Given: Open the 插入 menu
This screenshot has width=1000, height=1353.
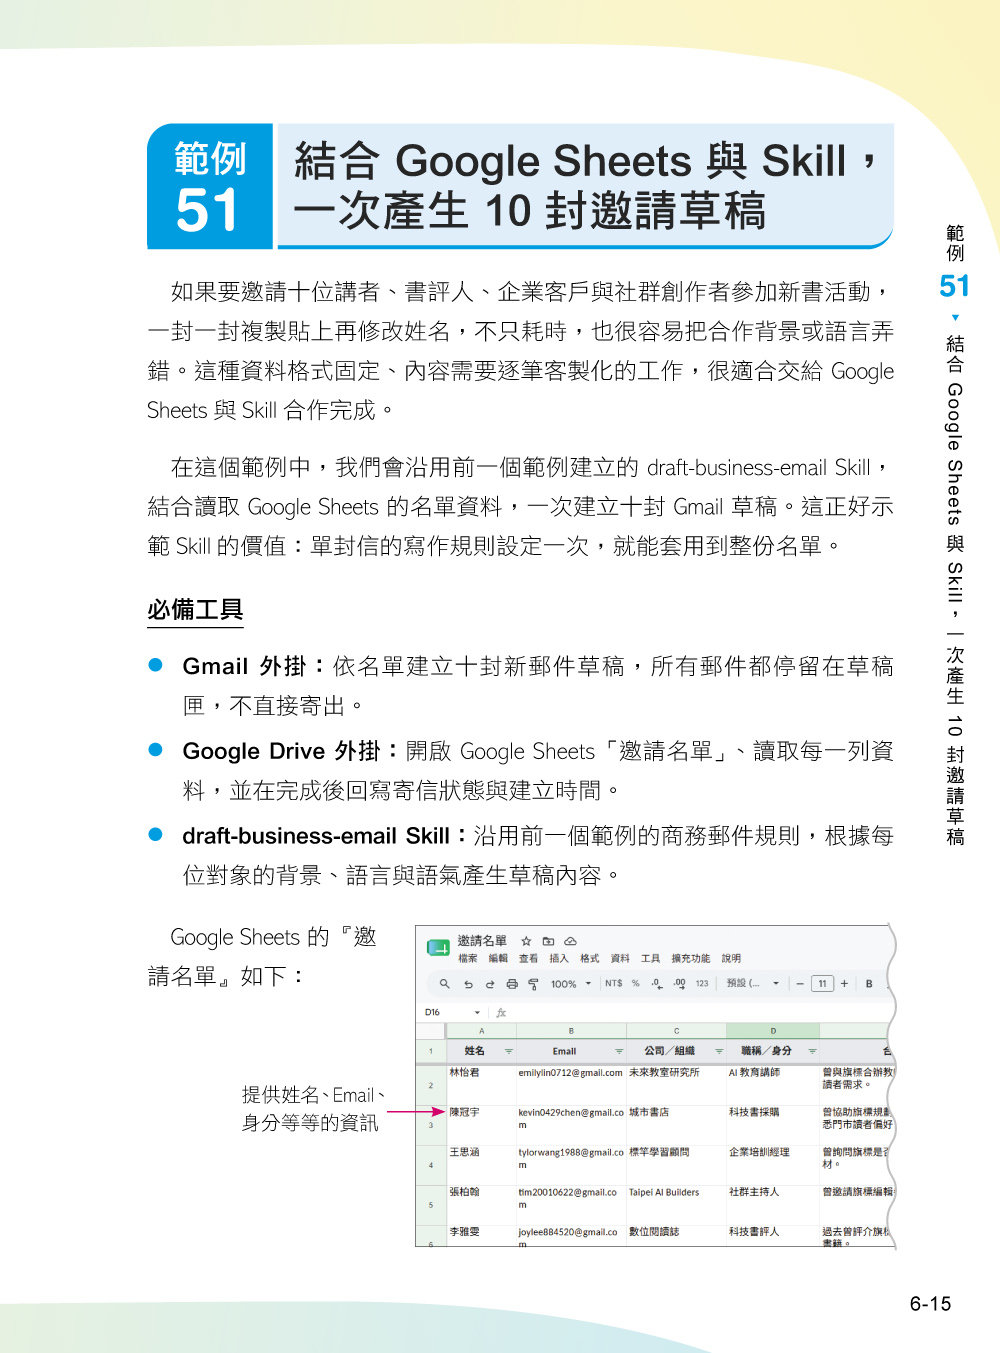Looking at the screenshot, I should (x=559, y=958).
